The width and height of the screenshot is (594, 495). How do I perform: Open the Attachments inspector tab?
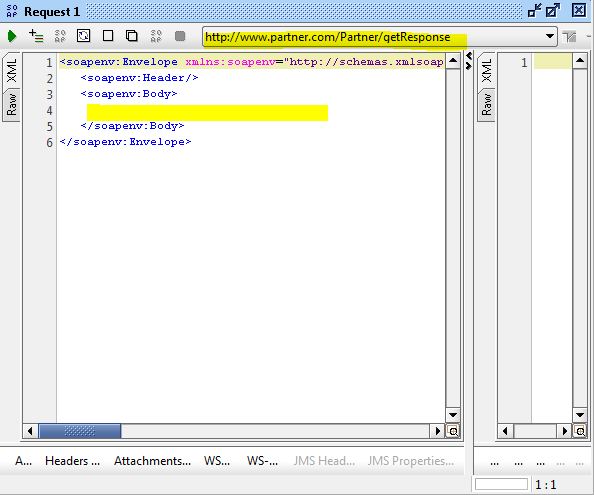pyautogui.click(x=152, y=461)
